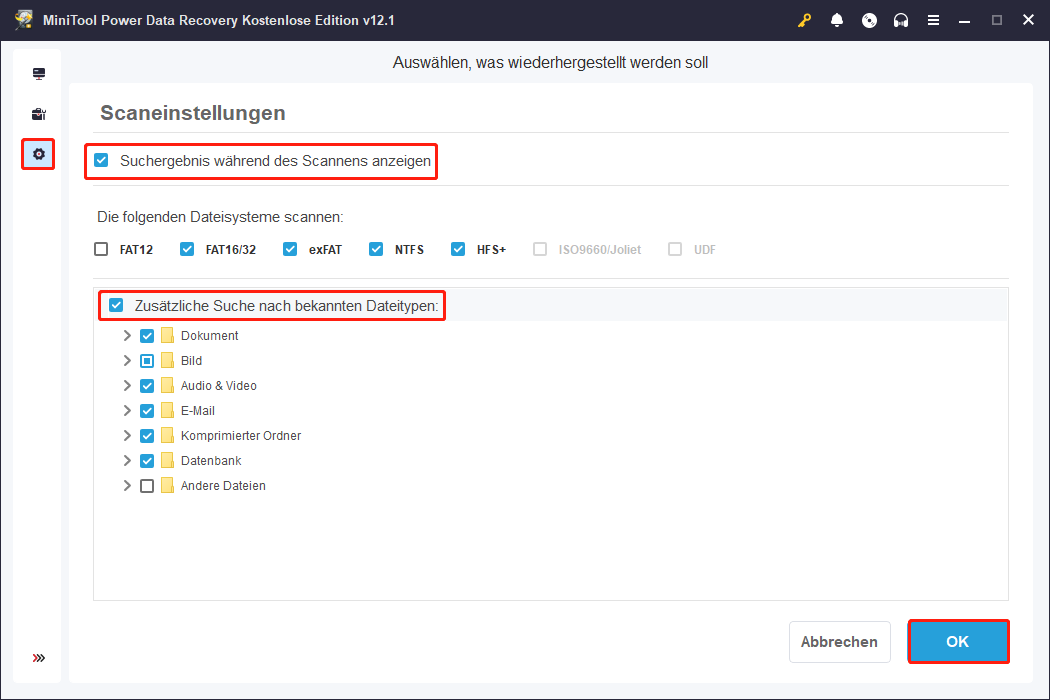Click the Datenbank folder icon

(x=167, y=461)
